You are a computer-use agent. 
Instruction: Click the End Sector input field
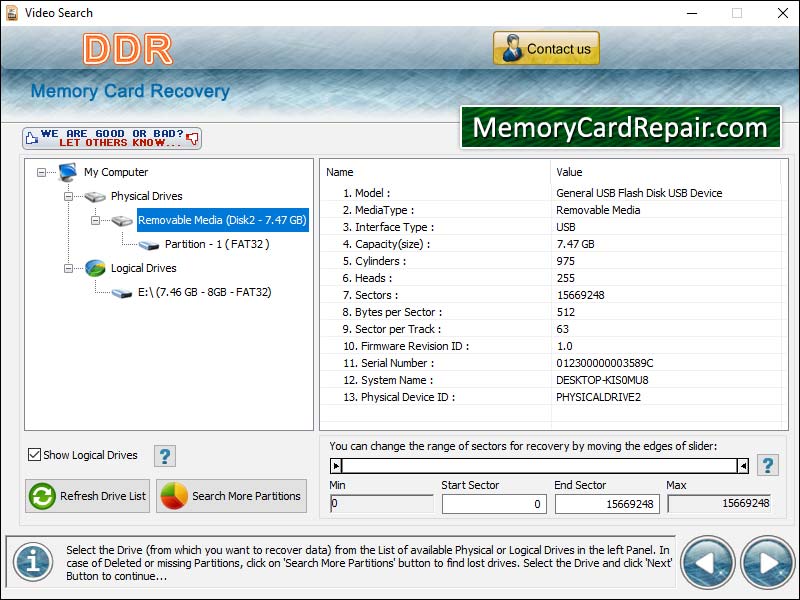click(607, 504)
